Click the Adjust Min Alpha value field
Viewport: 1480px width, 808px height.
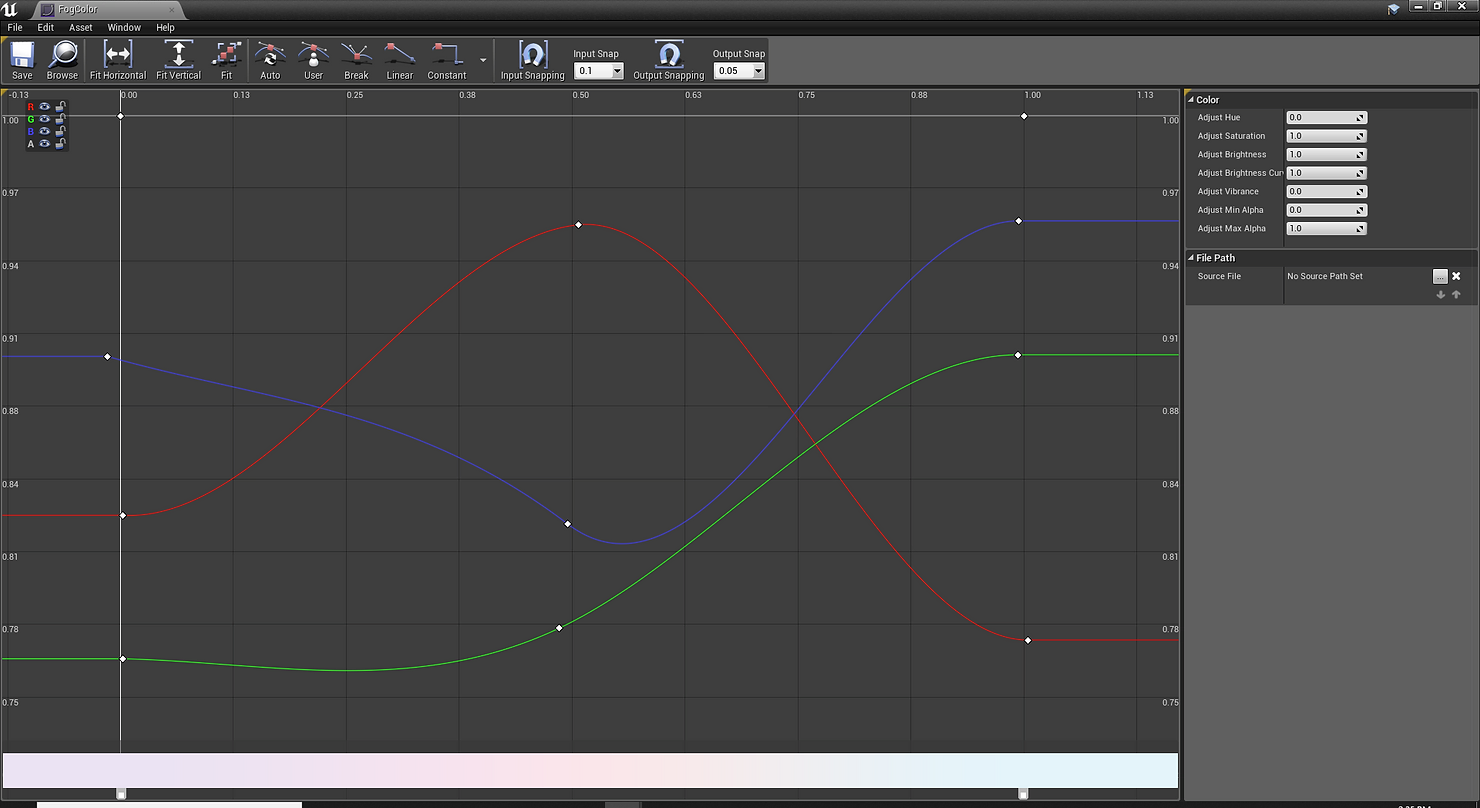tap(1326, 210)
